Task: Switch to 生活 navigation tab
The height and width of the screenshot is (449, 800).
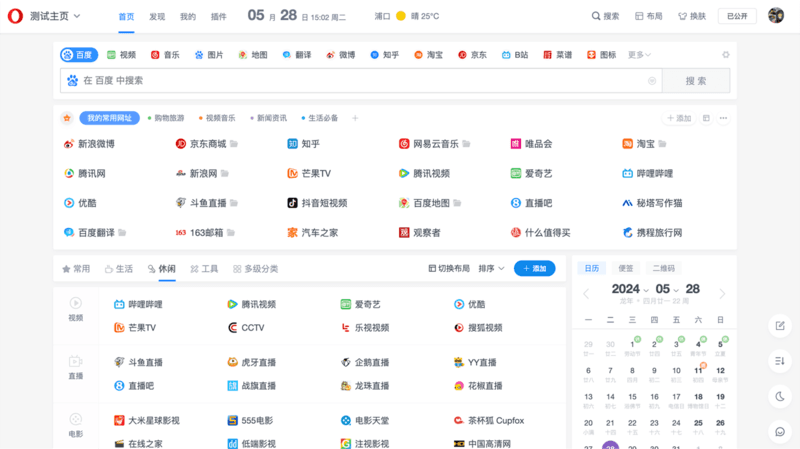Action: click(119, 269)
